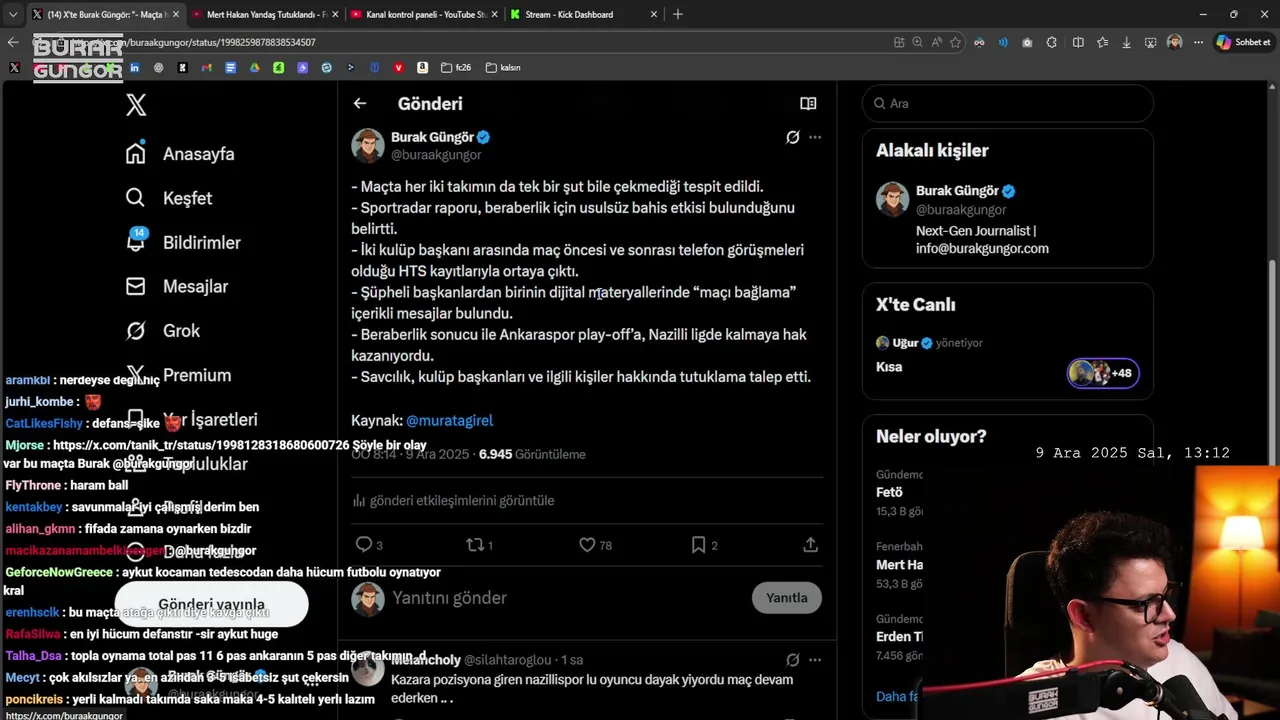The width and height of the screenshot is (1280, 720).
Task: Open downloads icon in toolbar
Action: pyautogui.click(x=1127, y=42)
